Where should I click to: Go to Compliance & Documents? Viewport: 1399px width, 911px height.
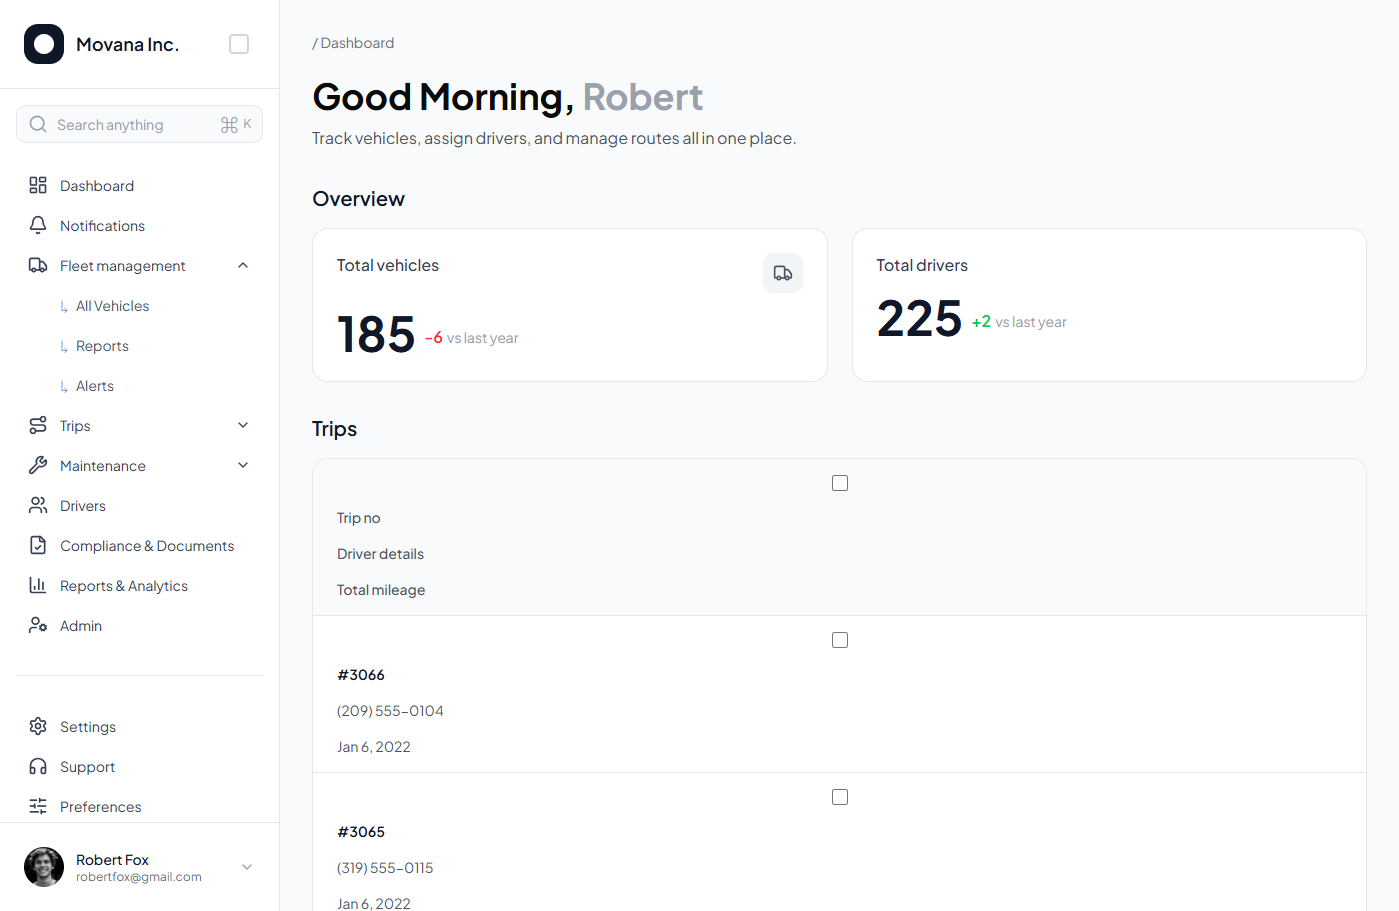(x=147, y=546)
